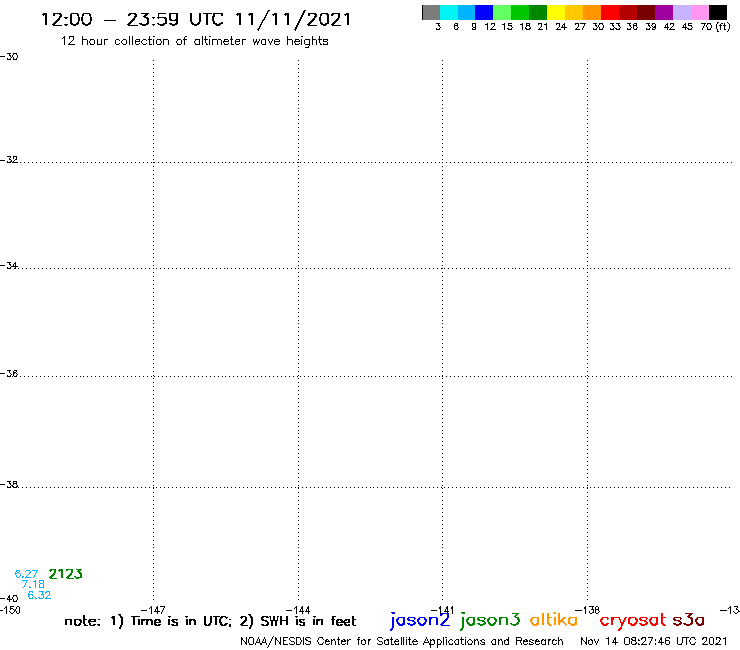Click the wave height value 6.27
Viewport: 740px width, 650px height.
[26, 574]
